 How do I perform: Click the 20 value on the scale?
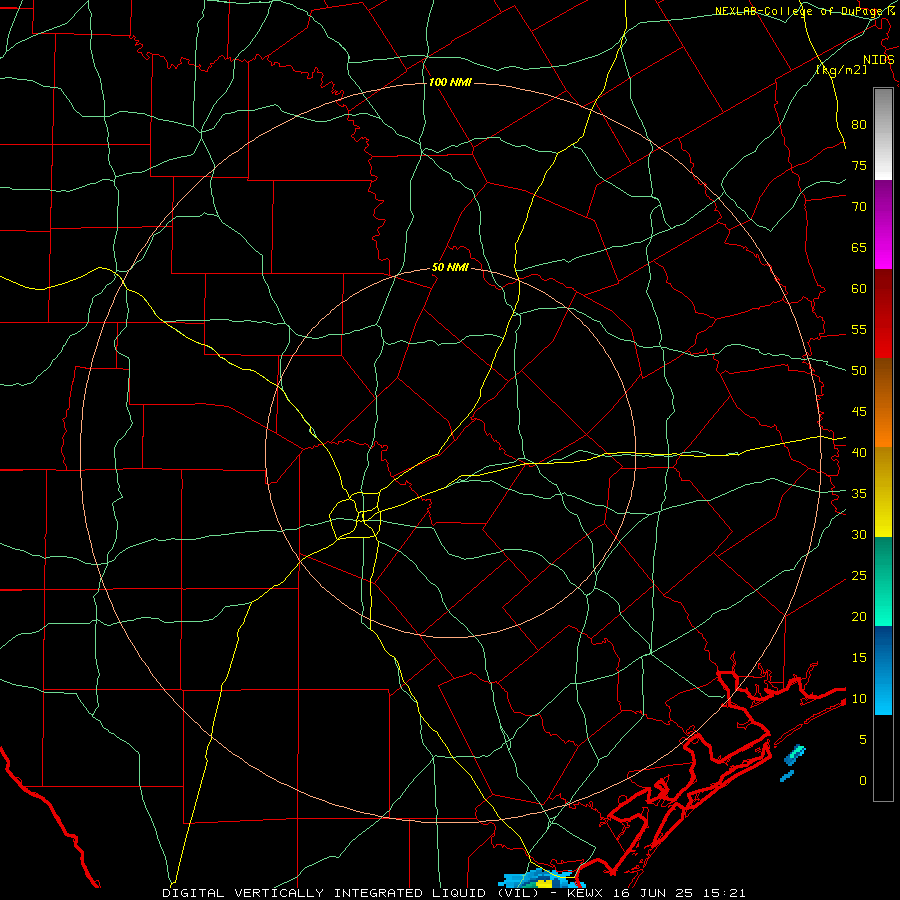[859, 616]
